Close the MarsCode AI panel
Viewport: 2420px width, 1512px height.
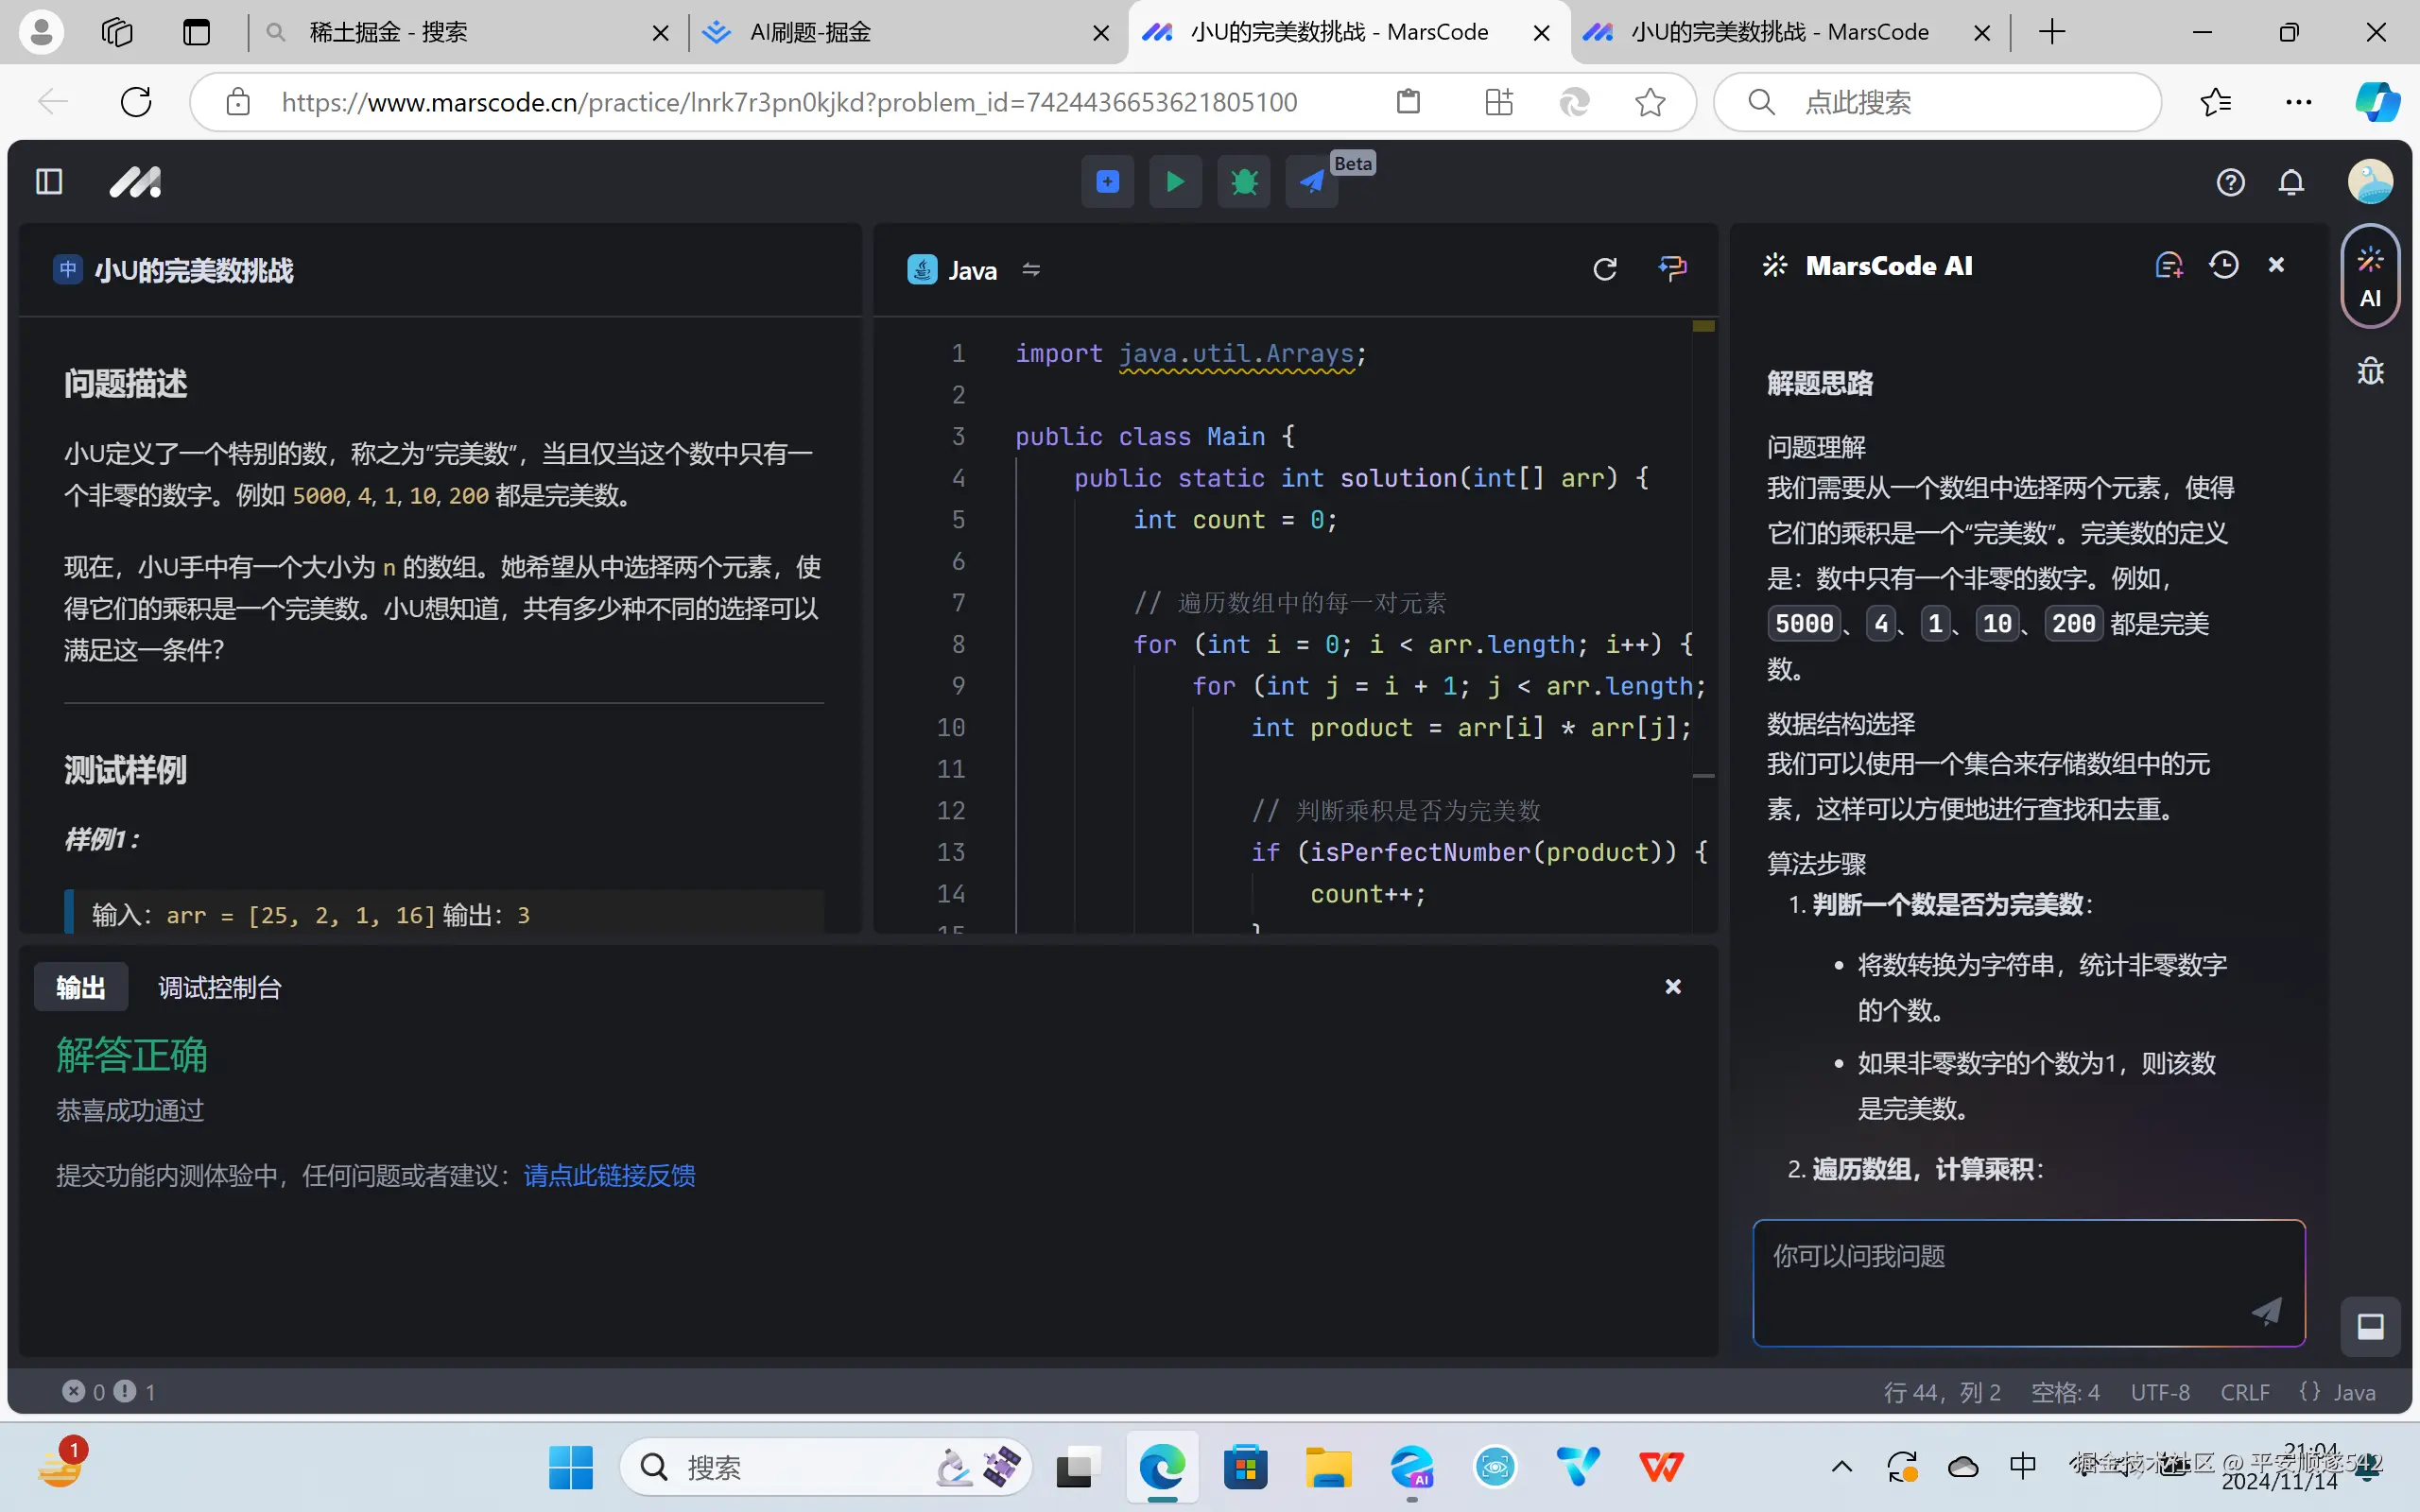2276,265
